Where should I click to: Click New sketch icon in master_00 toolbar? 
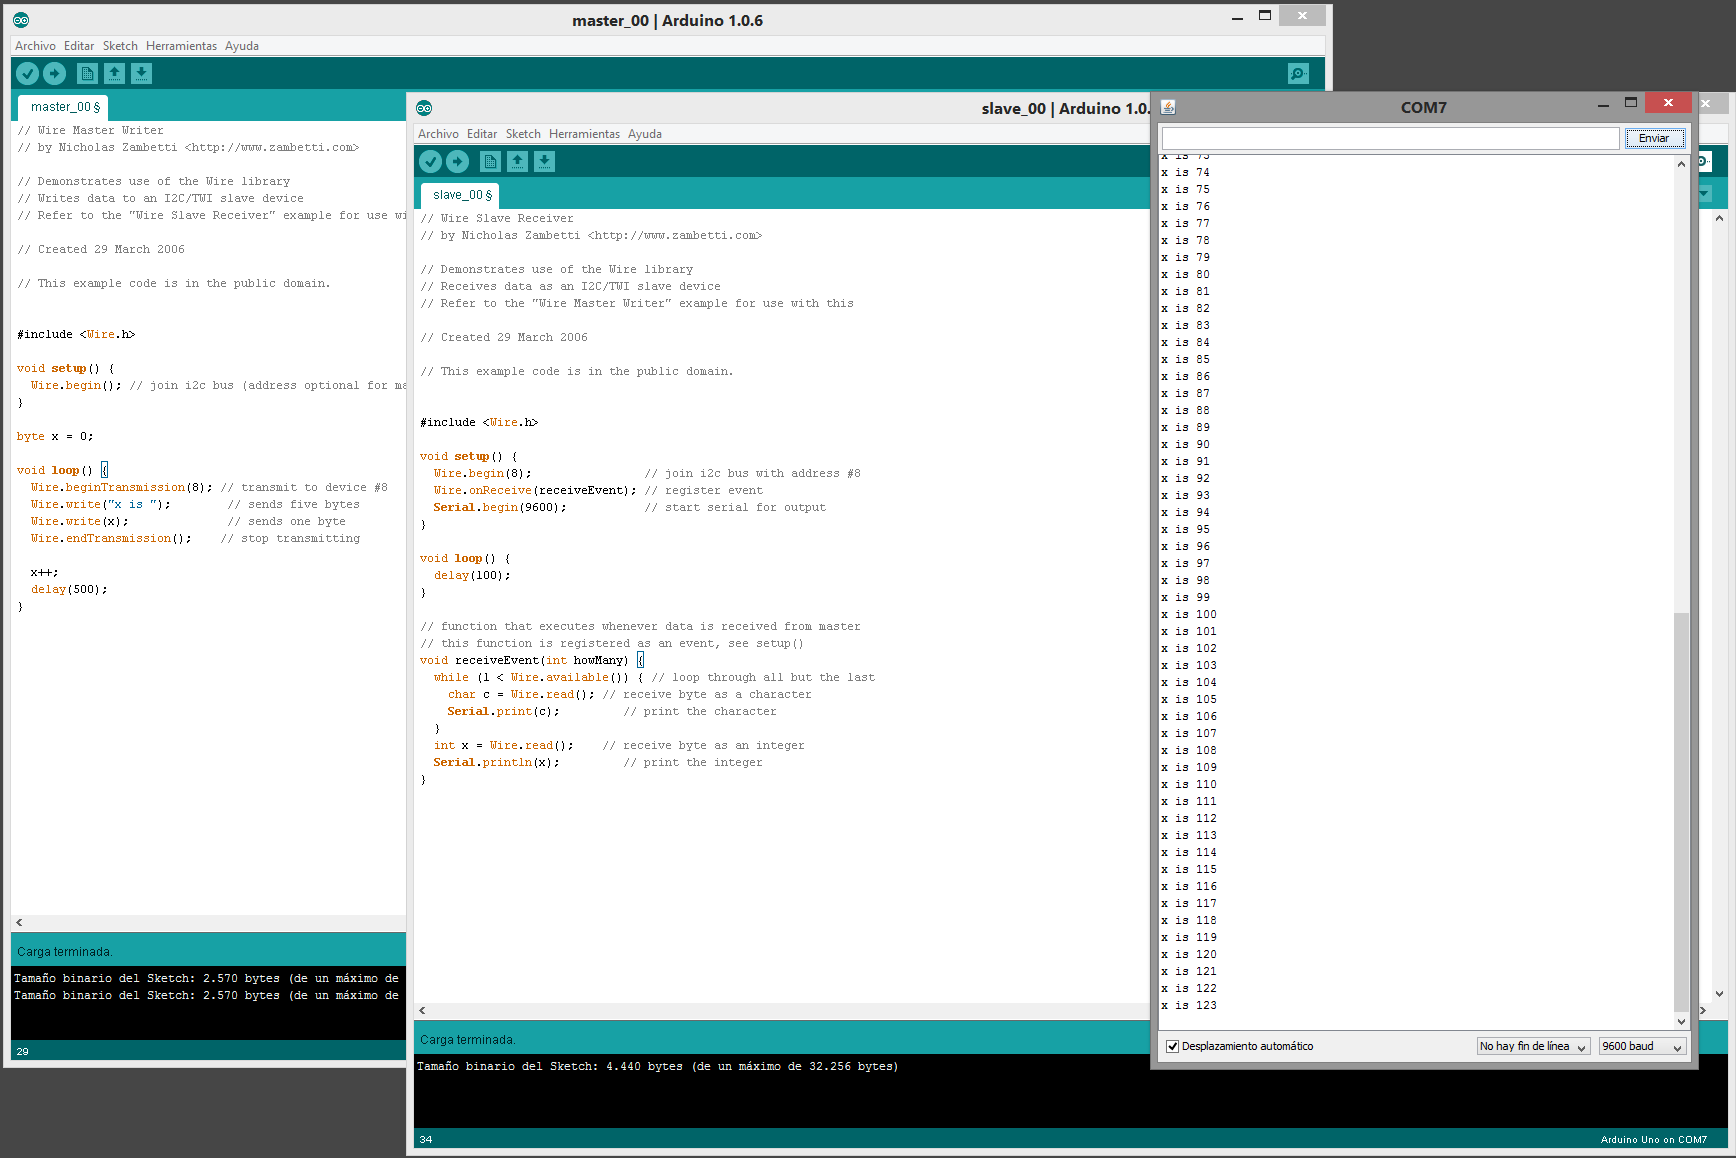(x=88, y=73)
